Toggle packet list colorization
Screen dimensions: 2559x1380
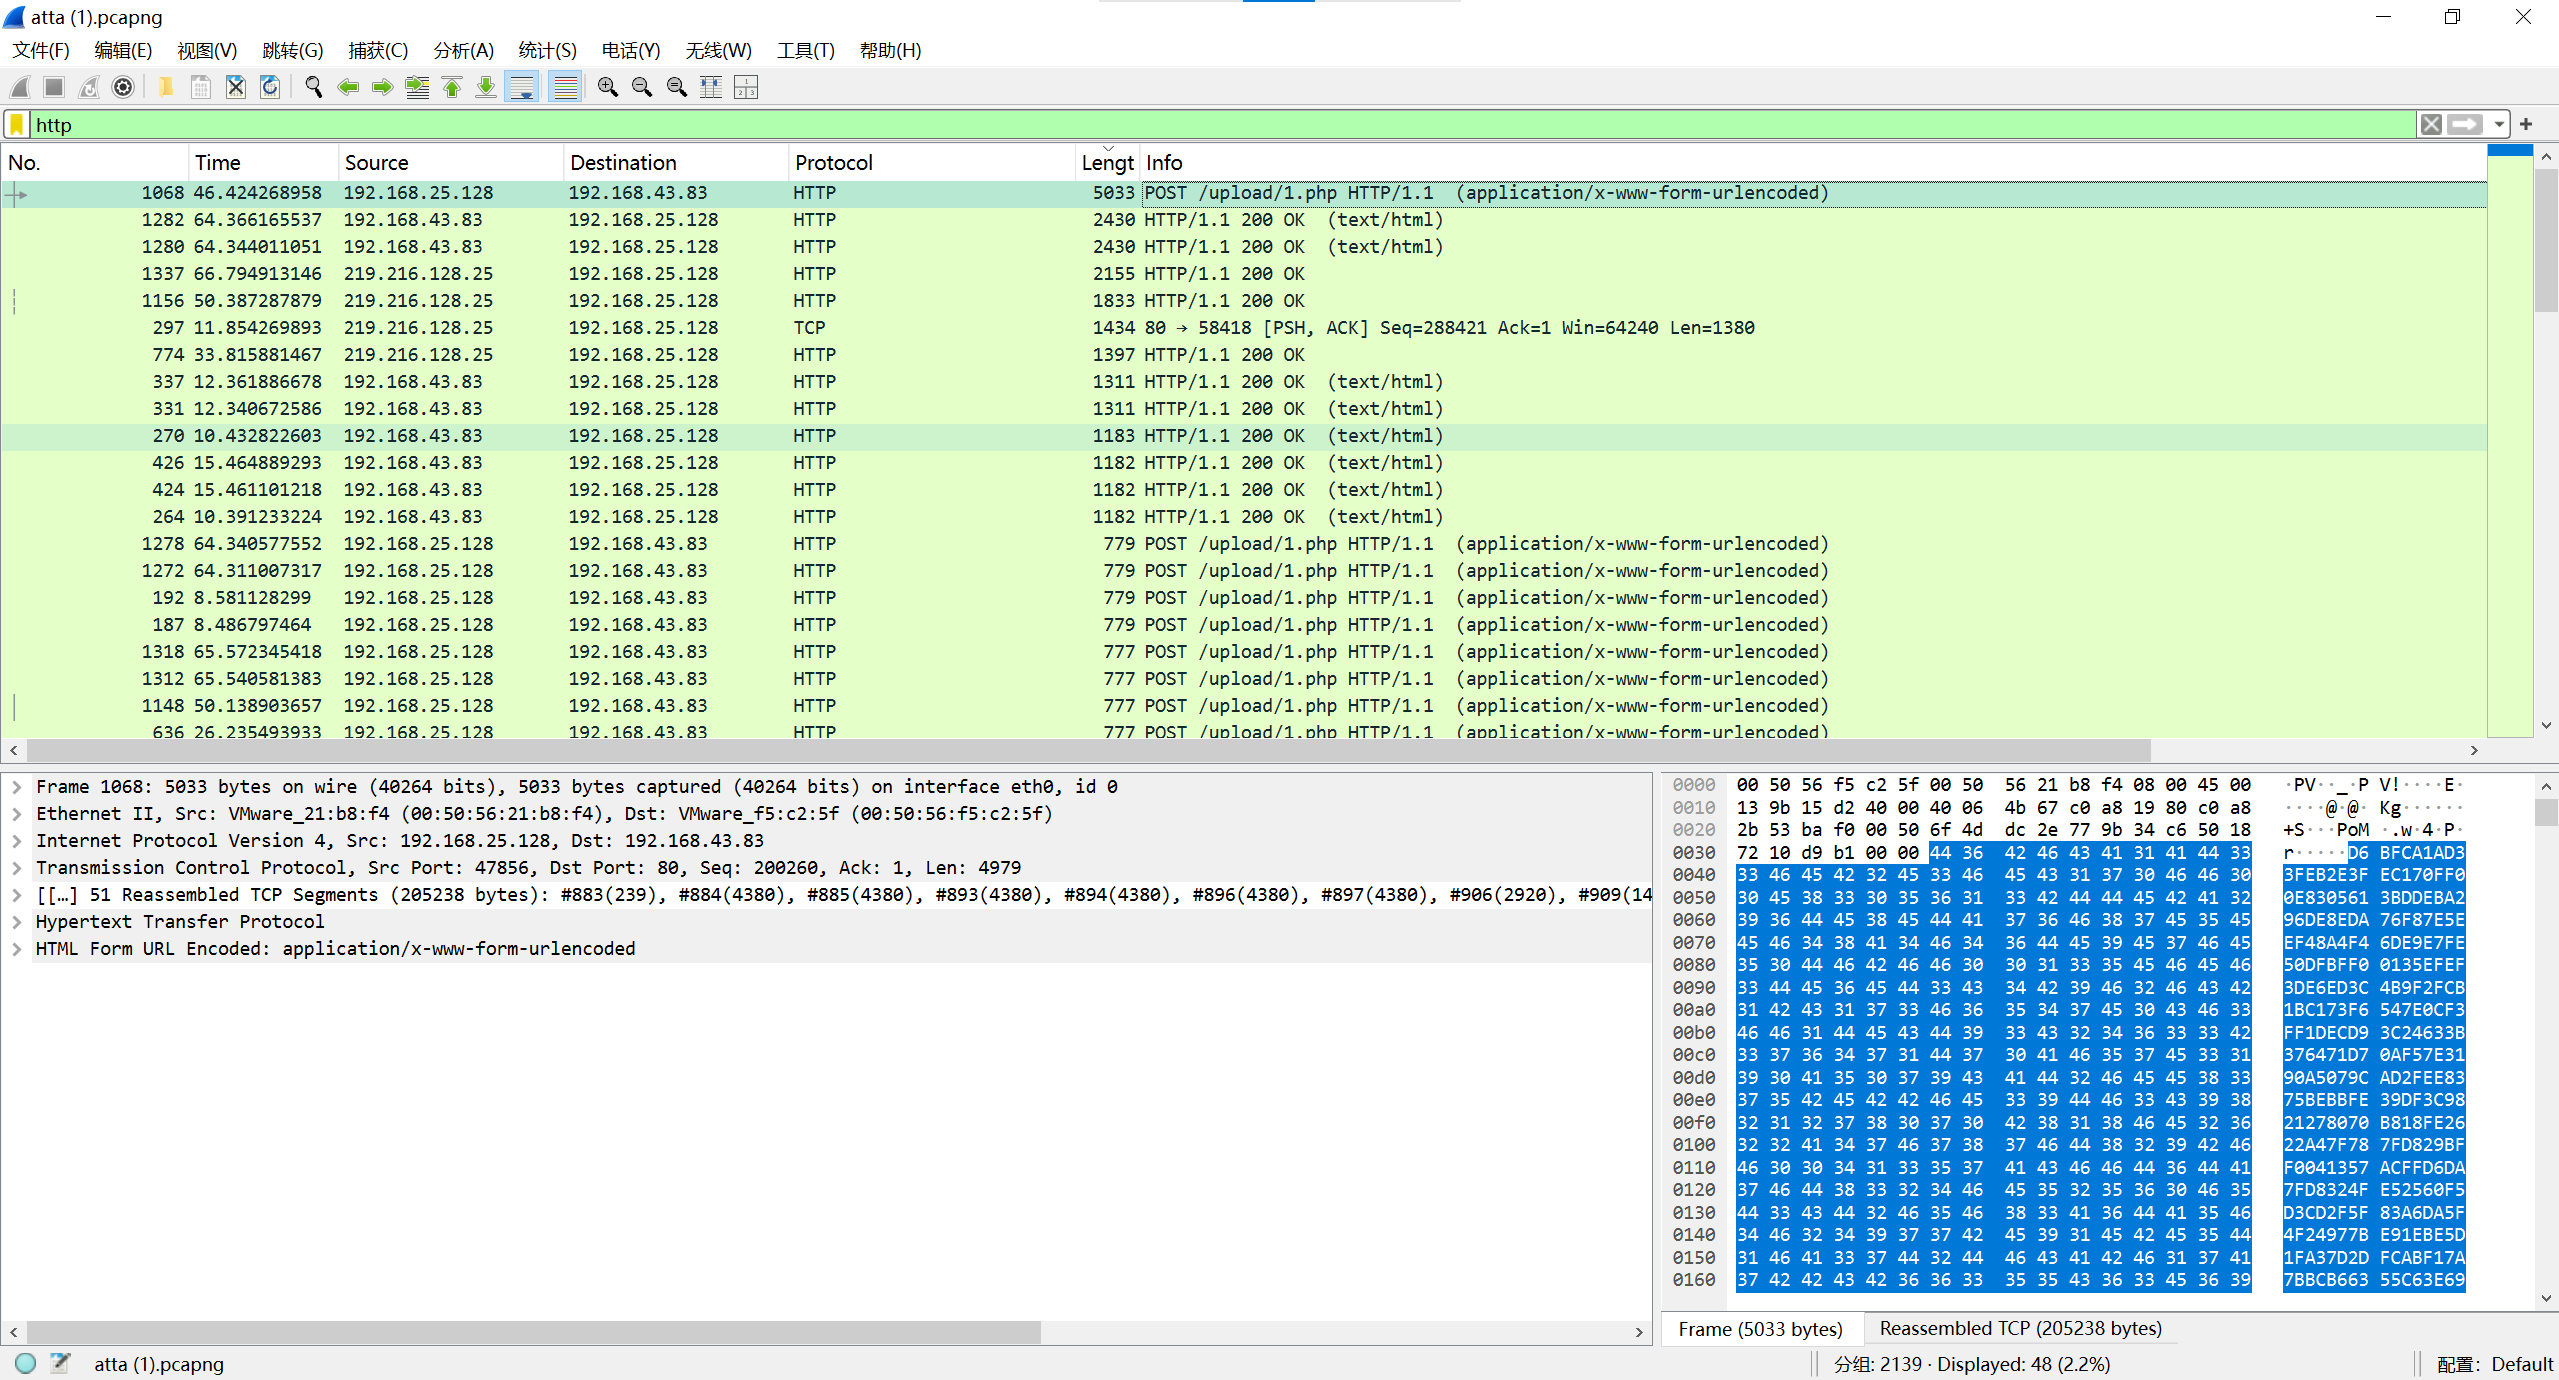coord(565,88)
